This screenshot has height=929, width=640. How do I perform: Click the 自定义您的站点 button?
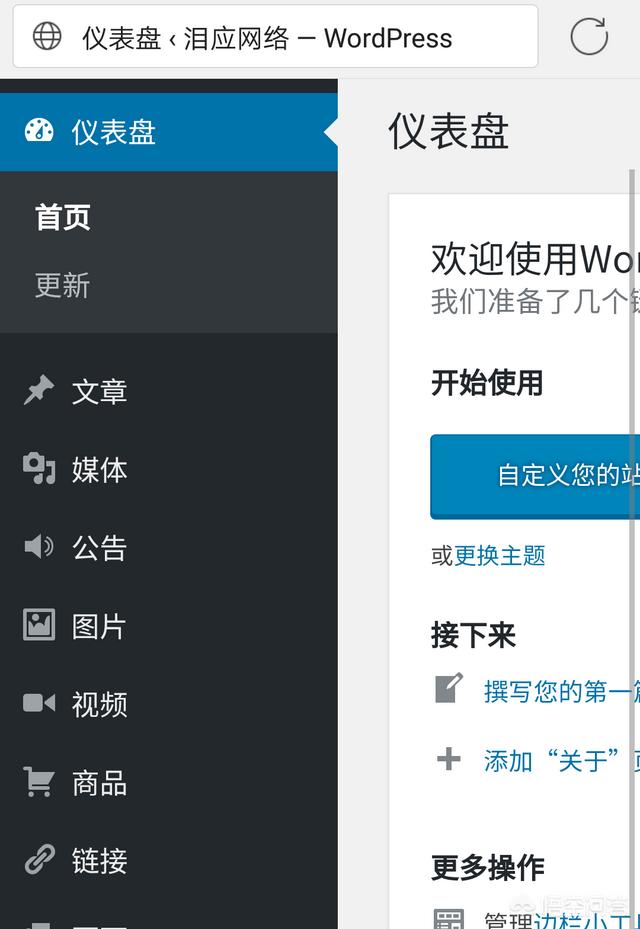pyautogui.click(x=535, y=476)
